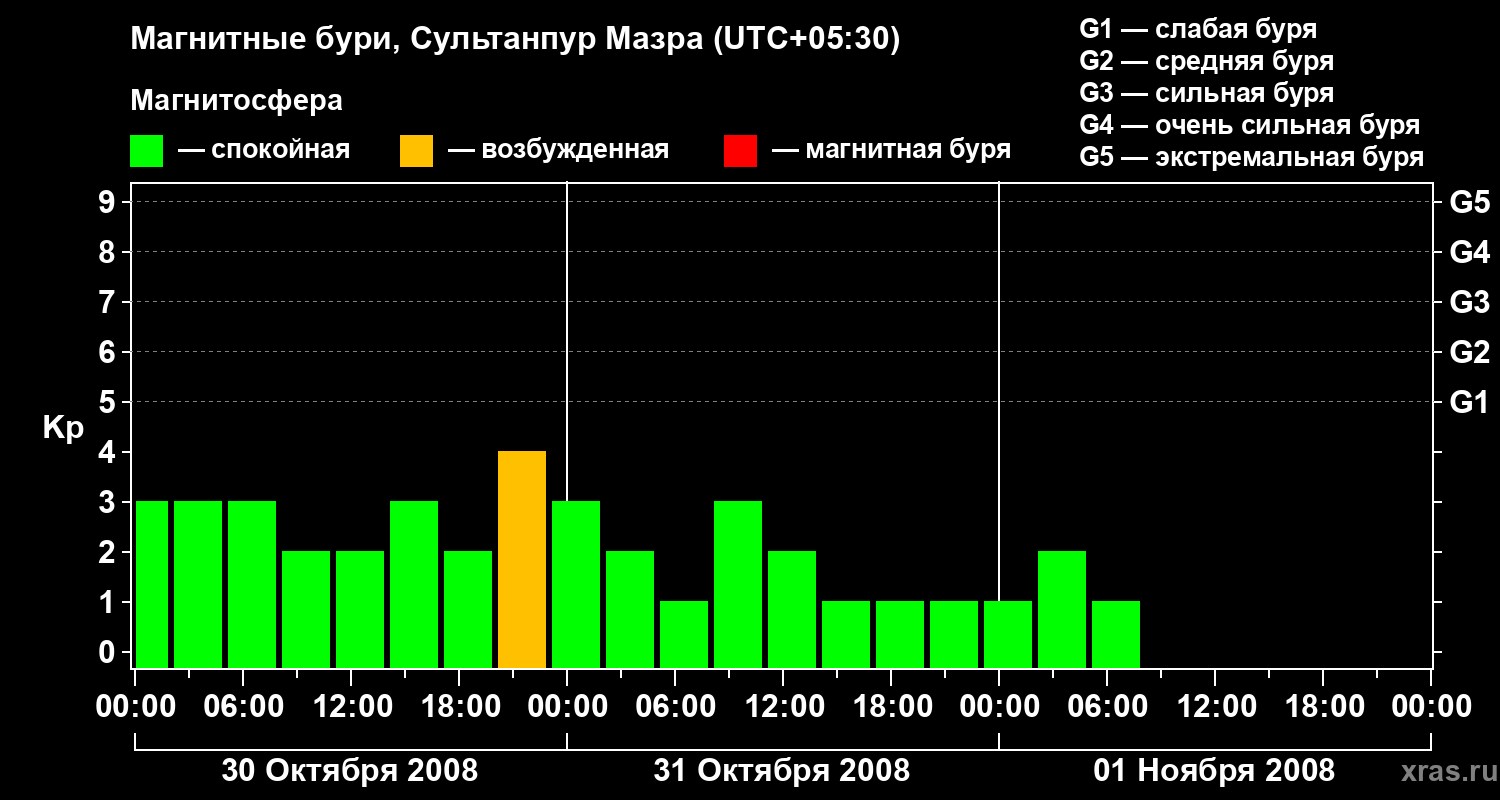This screenshot has height=800, width=1500.
Task: Click the '01 Ноября 2008' date label
Action: coord(1214,770)
